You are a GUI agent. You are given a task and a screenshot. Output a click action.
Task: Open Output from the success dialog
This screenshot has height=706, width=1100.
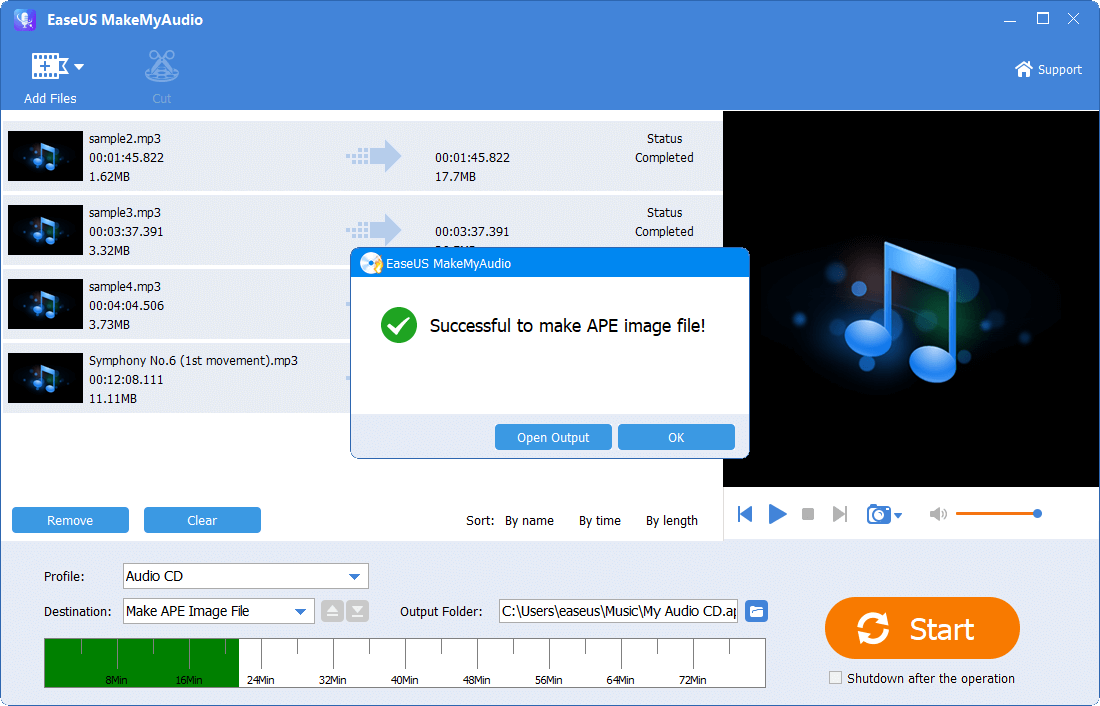point(553,437)
